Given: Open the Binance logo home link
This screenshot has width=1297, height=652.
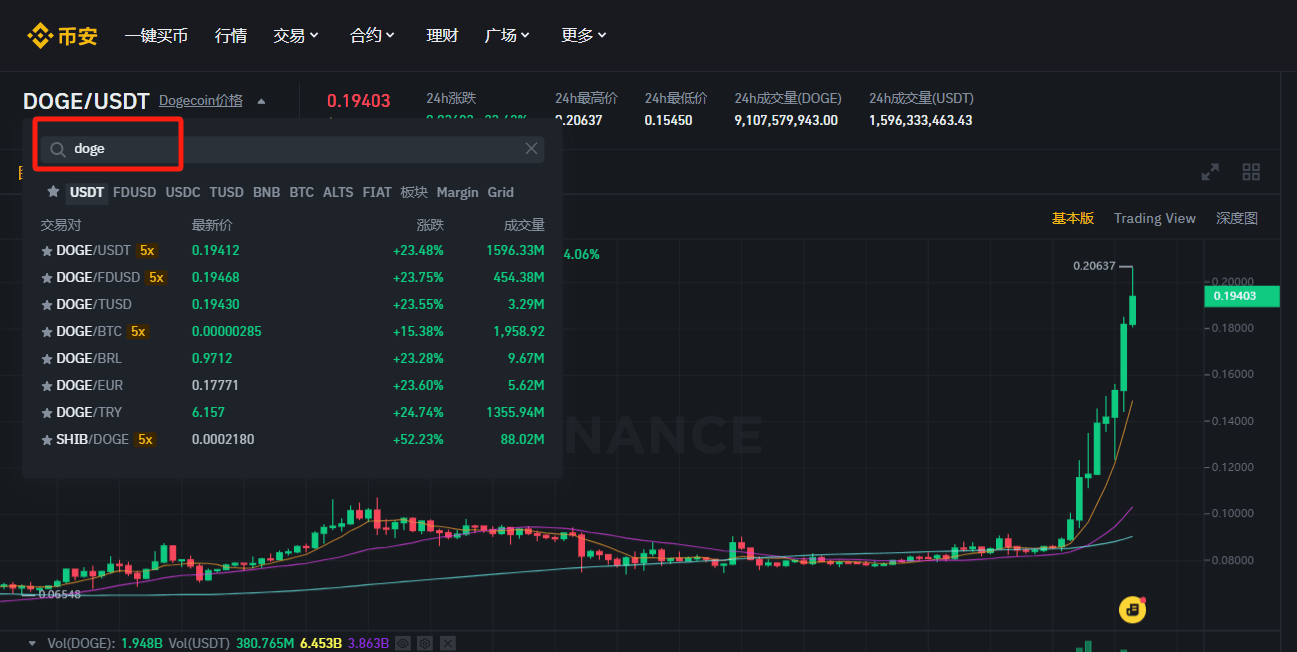Looking at the screenshot, I should pyautogui.click(x=62, y=36).
